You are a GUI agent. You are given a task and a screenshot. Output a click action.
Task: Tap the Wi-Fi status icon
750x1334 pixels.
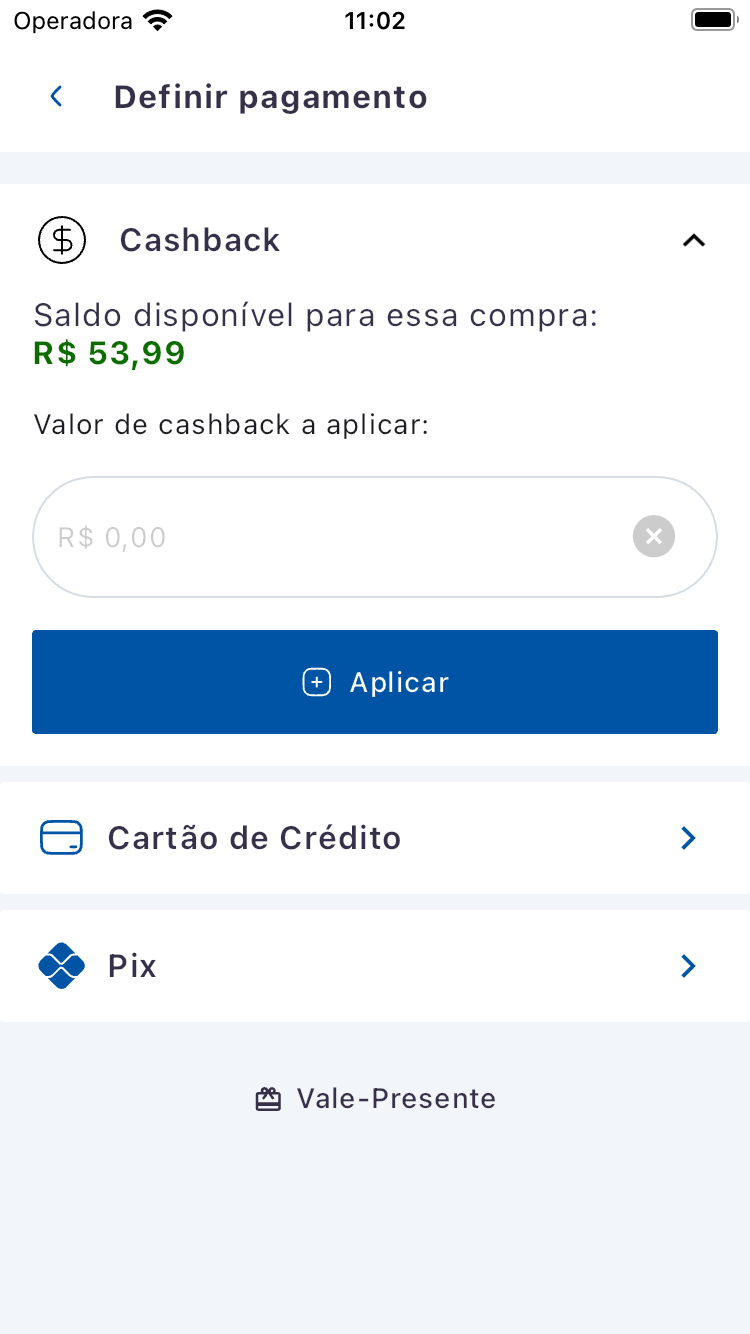tap(157, 20)
